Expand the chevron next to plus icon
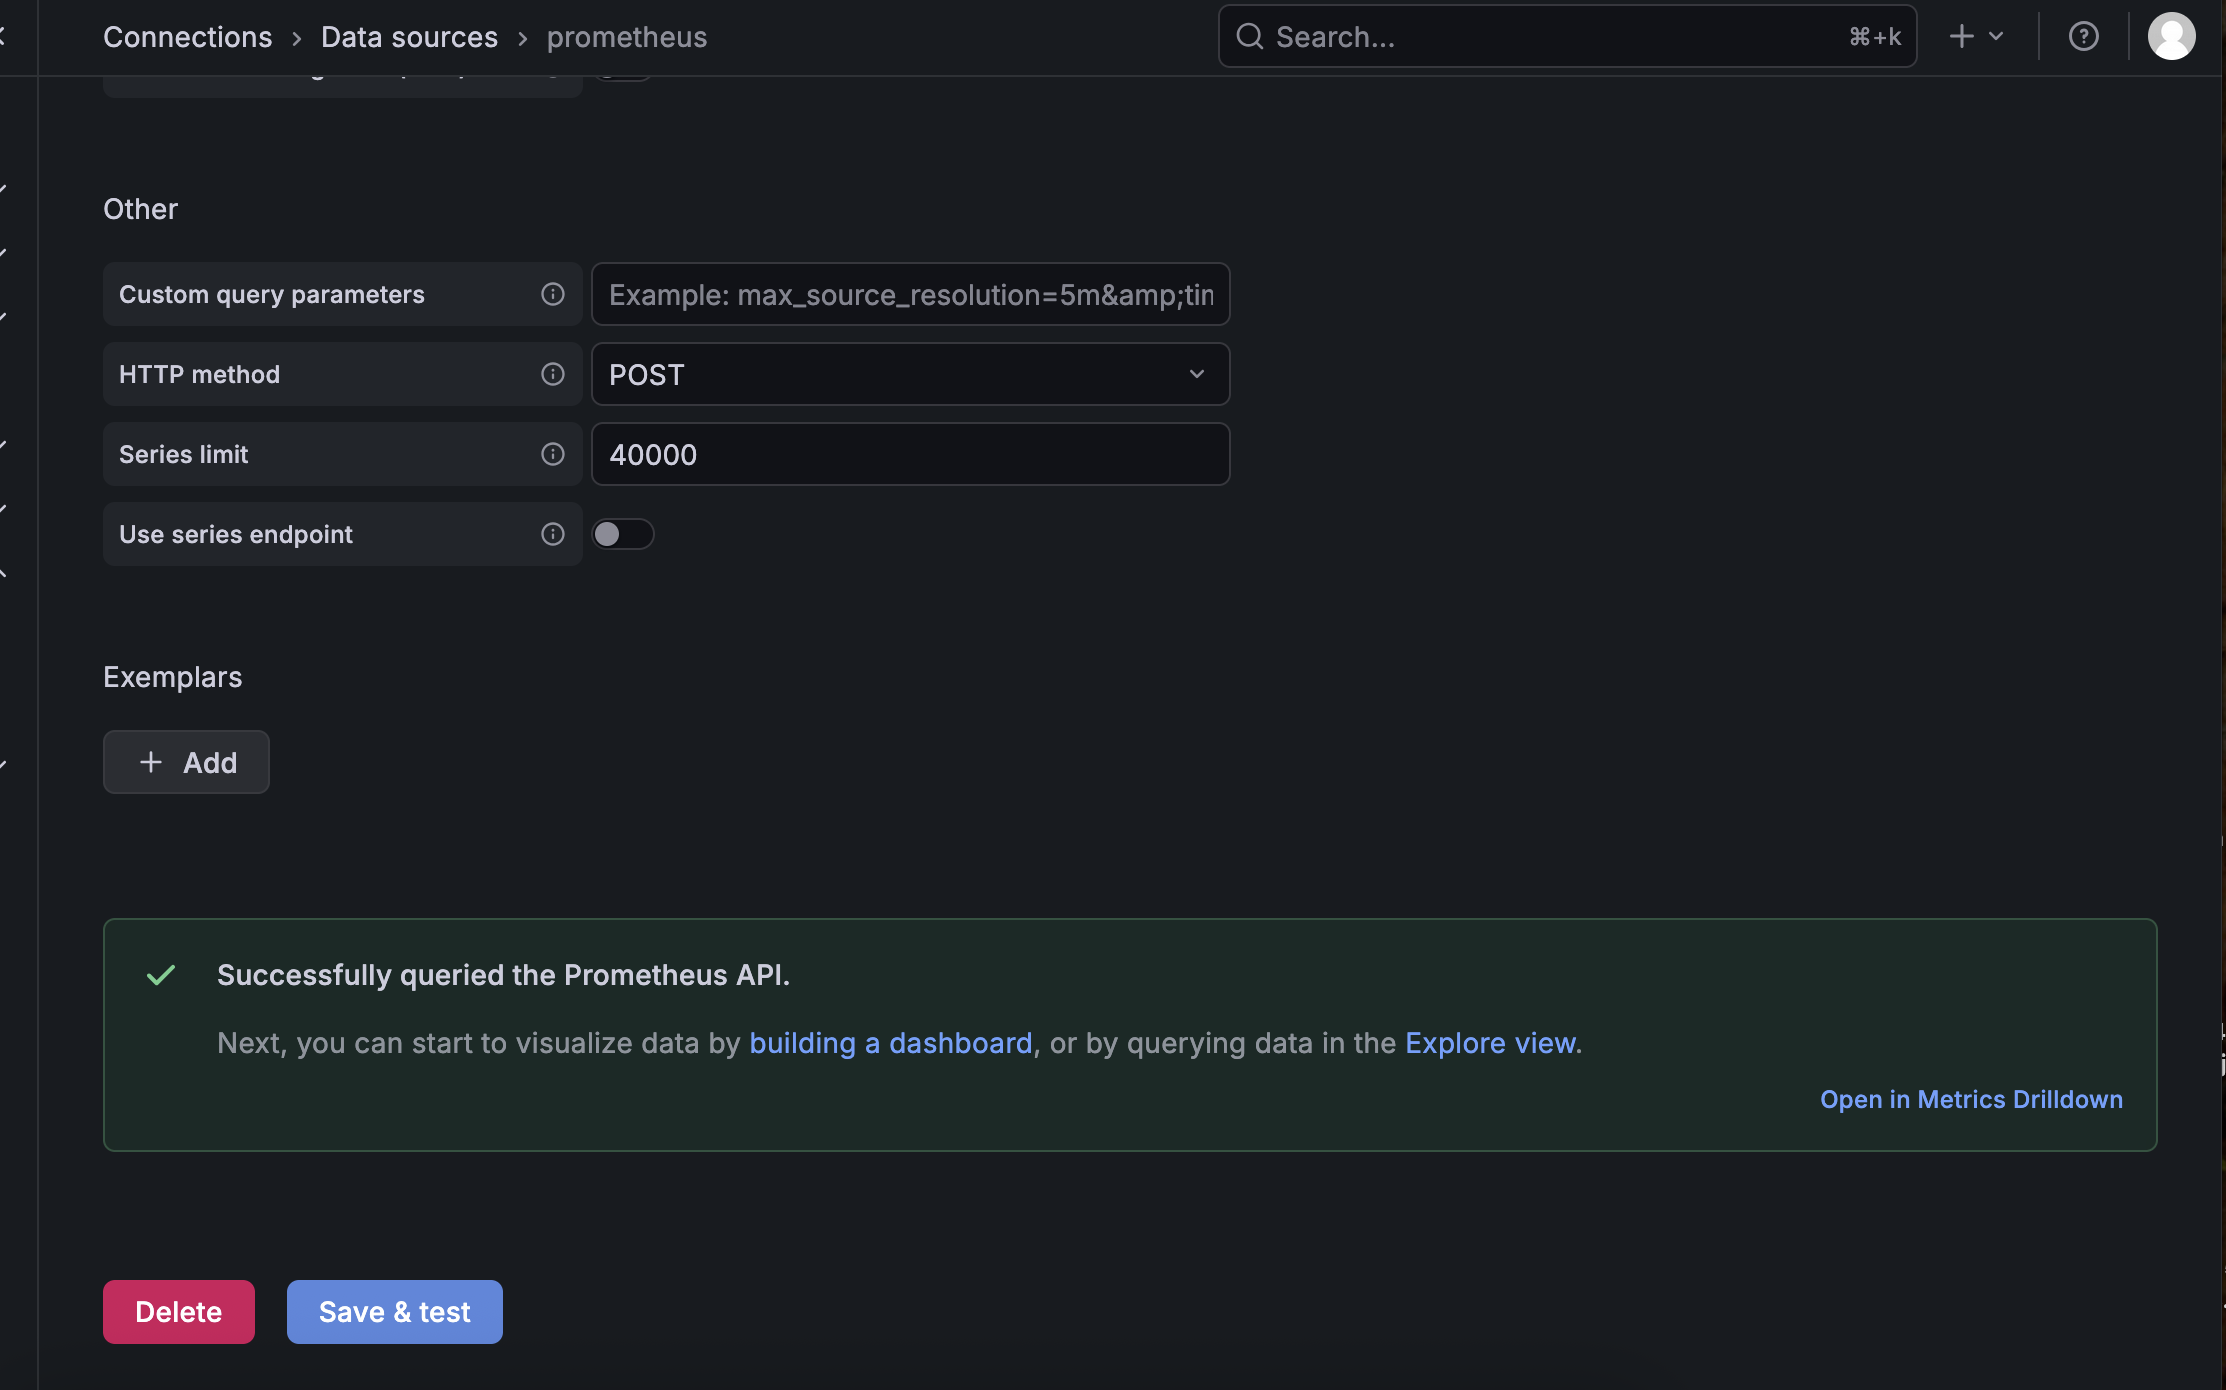The height and width of the screenshot is (1390, 2226). (x=1997, y=37)
